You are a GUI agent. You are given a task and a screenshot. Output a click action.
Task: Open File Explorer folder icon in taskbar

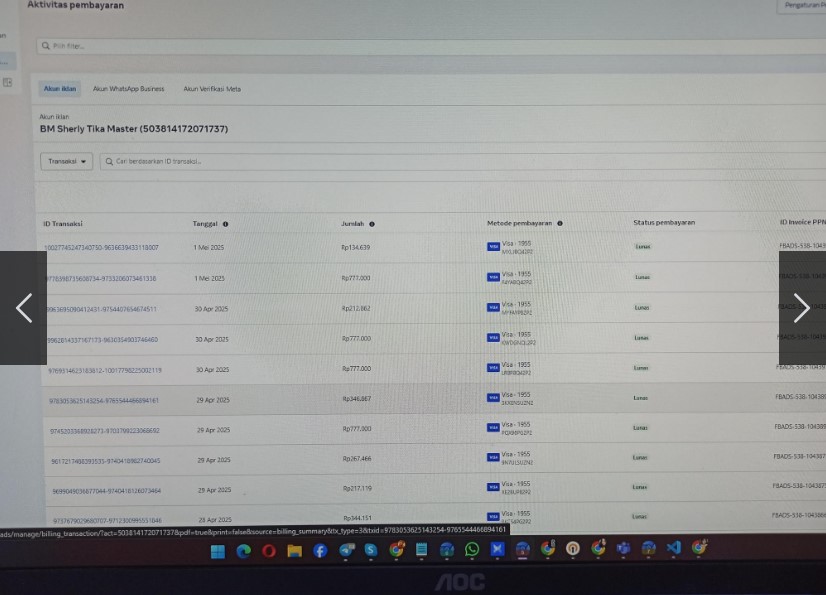[x=294, y=550]
